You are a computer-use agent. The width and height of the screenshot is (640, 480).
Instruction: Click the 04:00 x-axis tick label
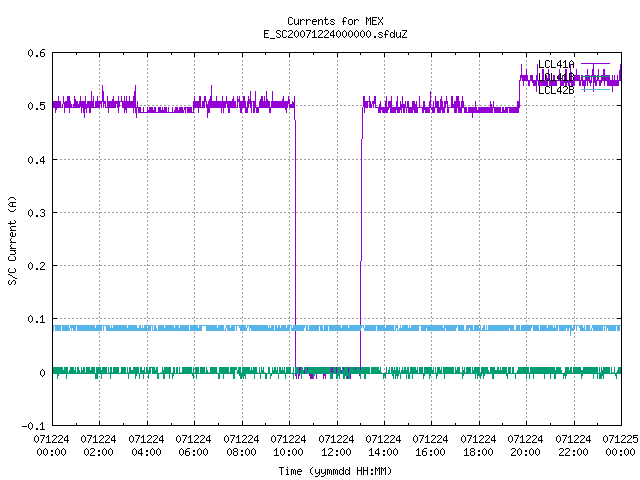tap(146, 452)
